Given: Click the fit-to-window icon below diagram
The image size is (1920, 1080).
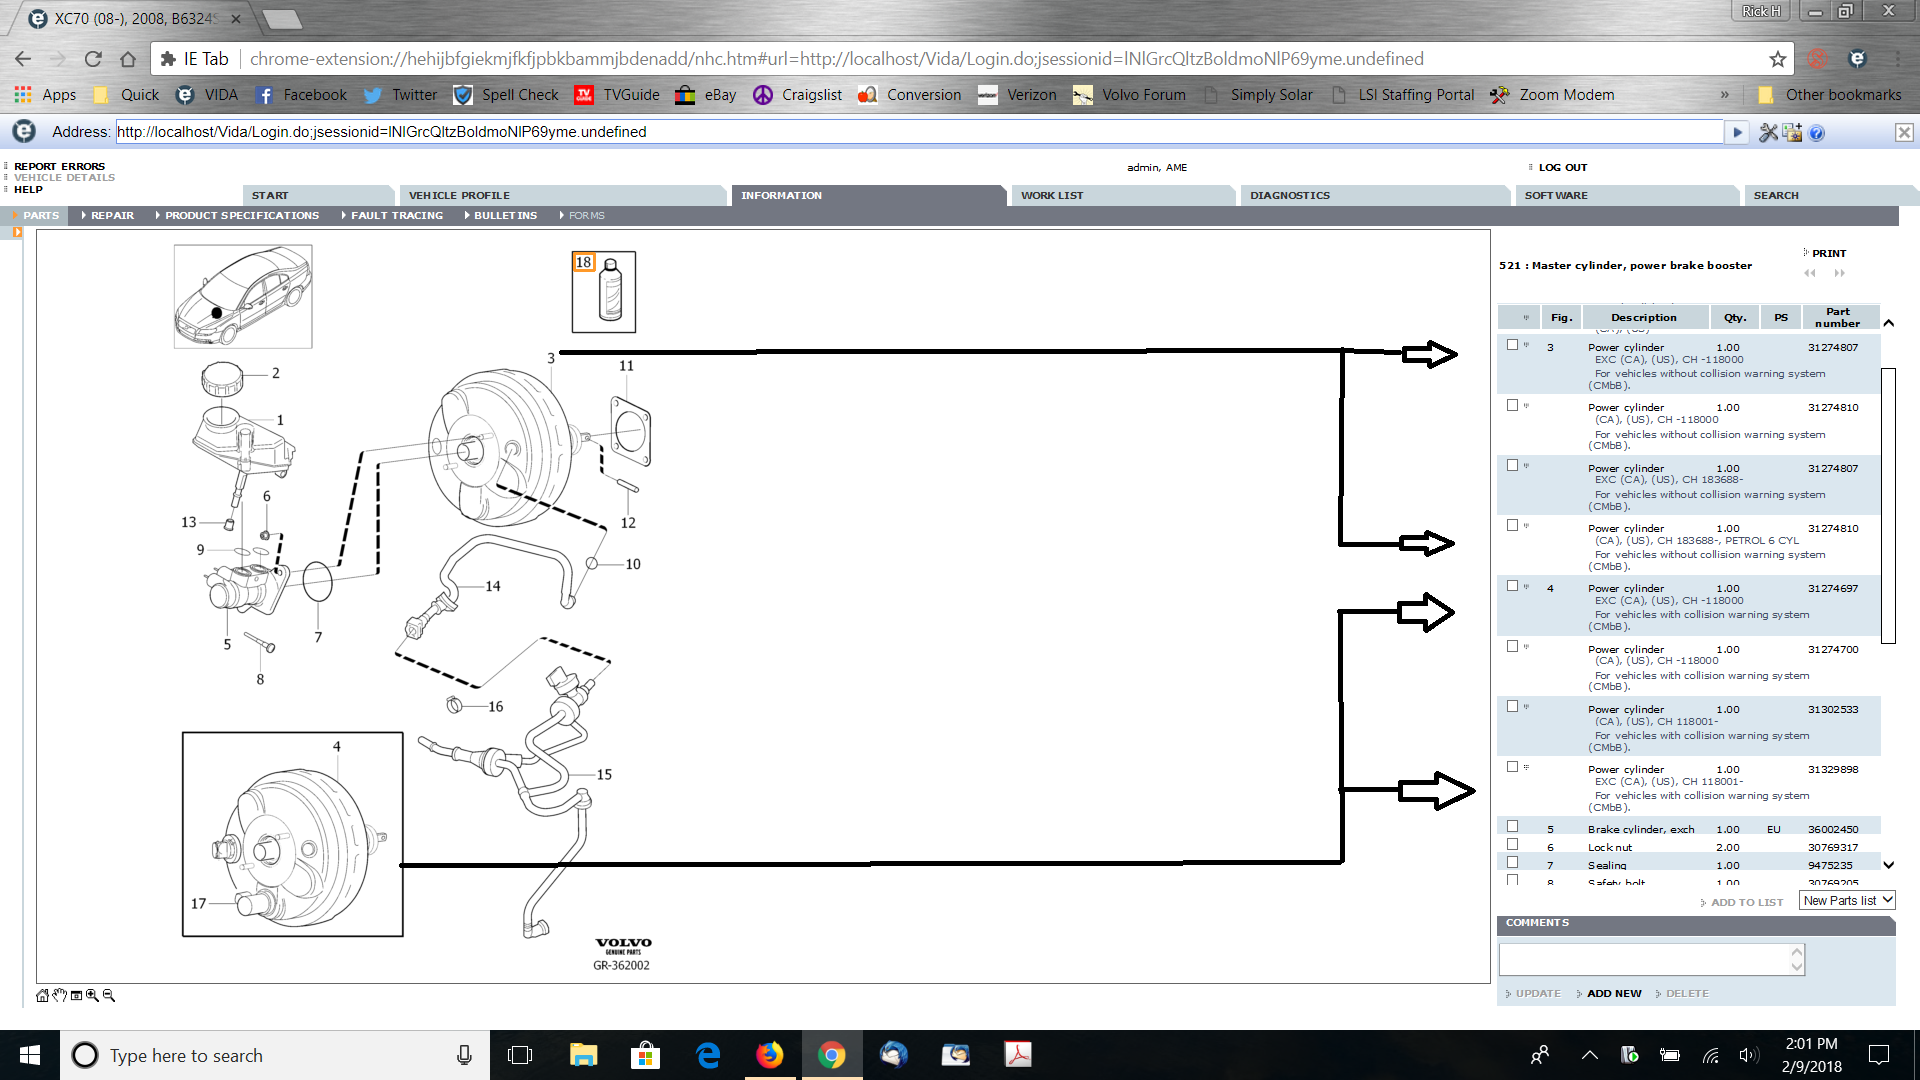Looking at the screenshot, I should click(x=76, y=995).
